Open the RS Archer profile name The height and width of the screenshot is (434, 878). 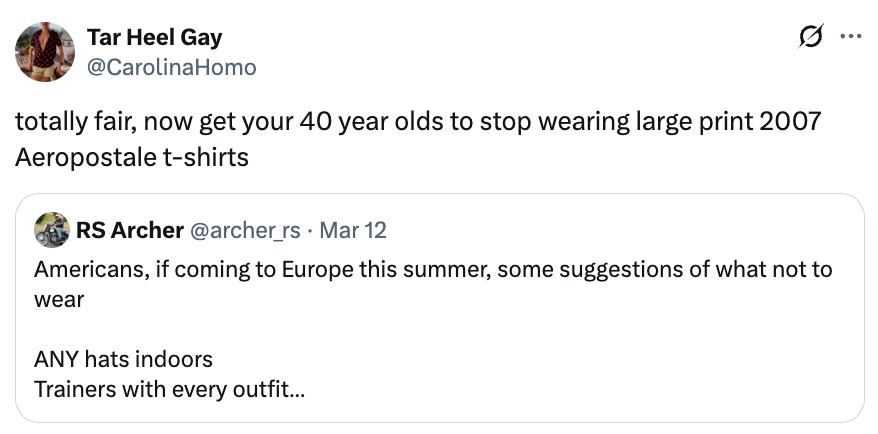pos(129,230)
